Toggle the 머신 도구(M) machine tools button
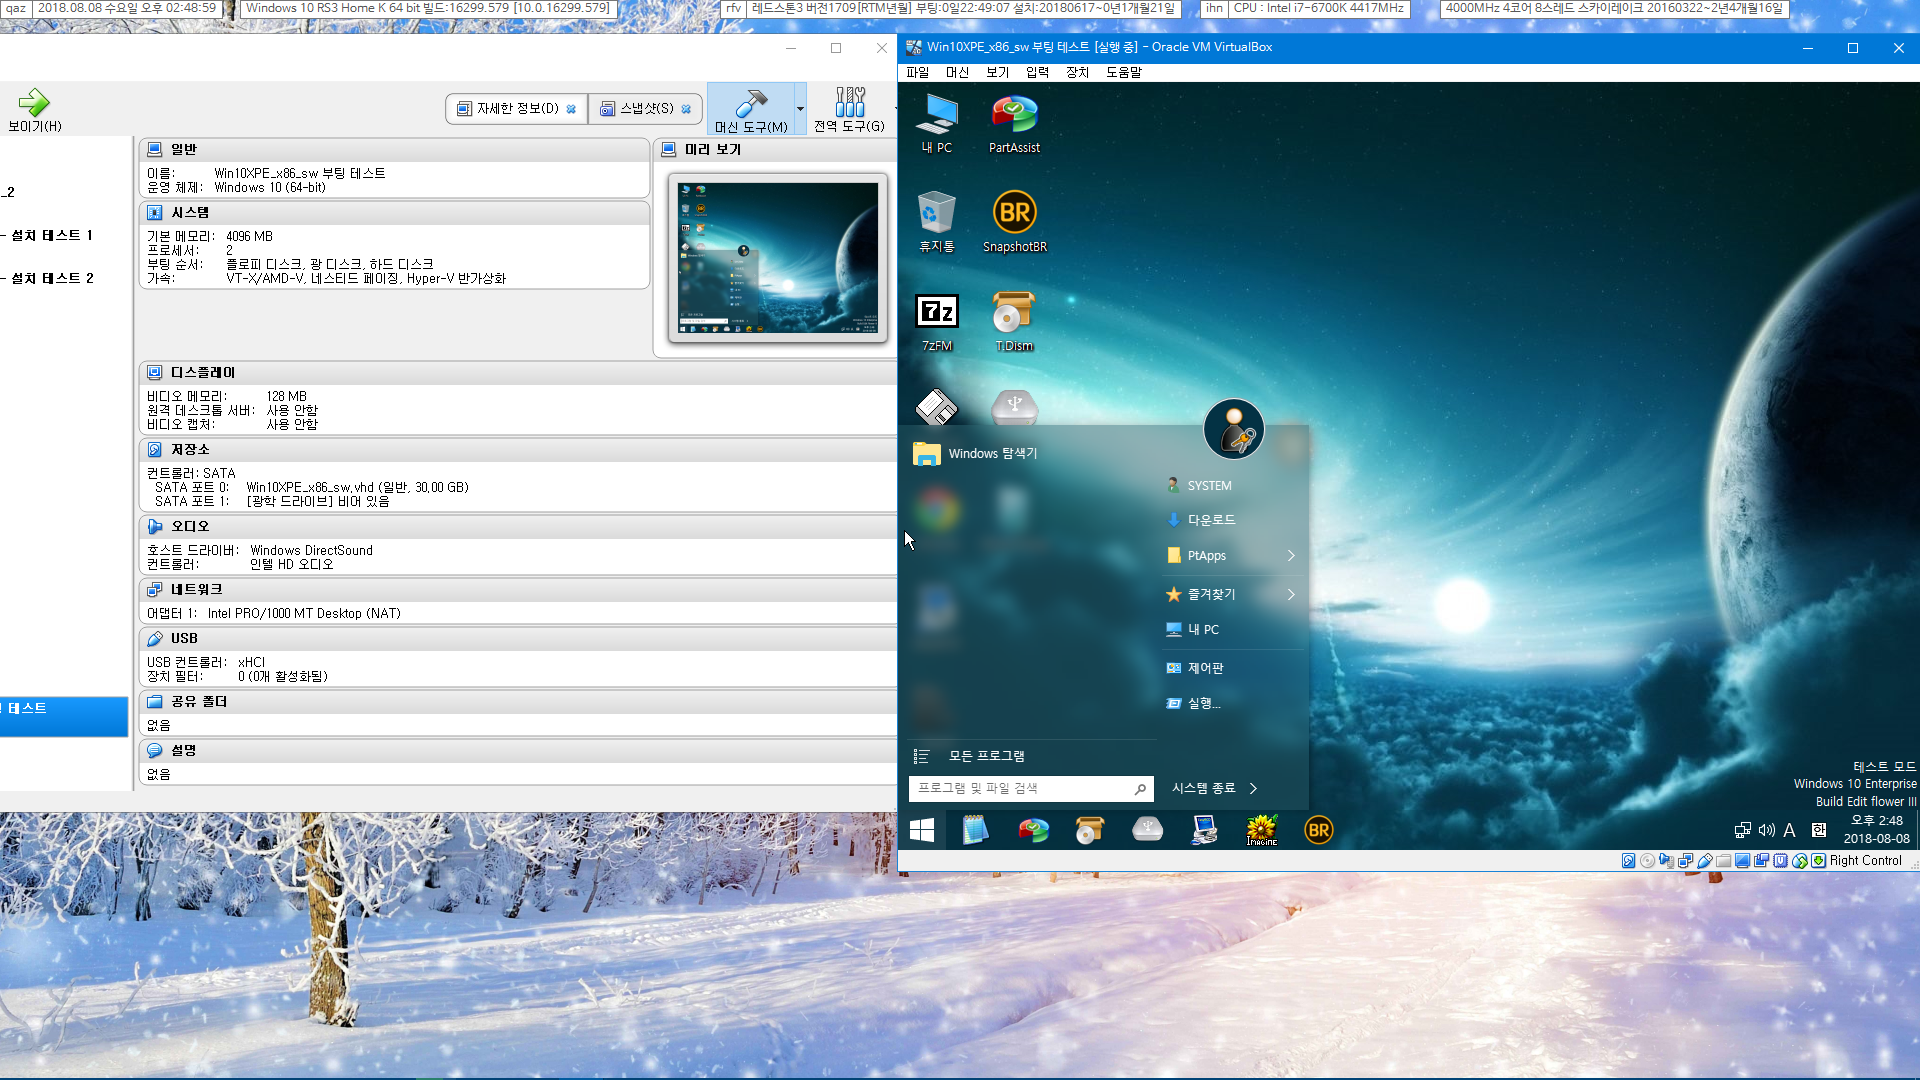Image resolution: width=1920 pixels, height=1080 pixels. [751, 109]
